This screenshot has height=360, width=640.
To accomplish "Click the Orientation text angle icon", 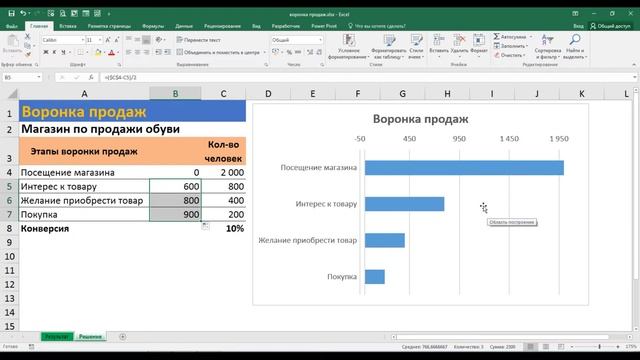I will [159, 40].
